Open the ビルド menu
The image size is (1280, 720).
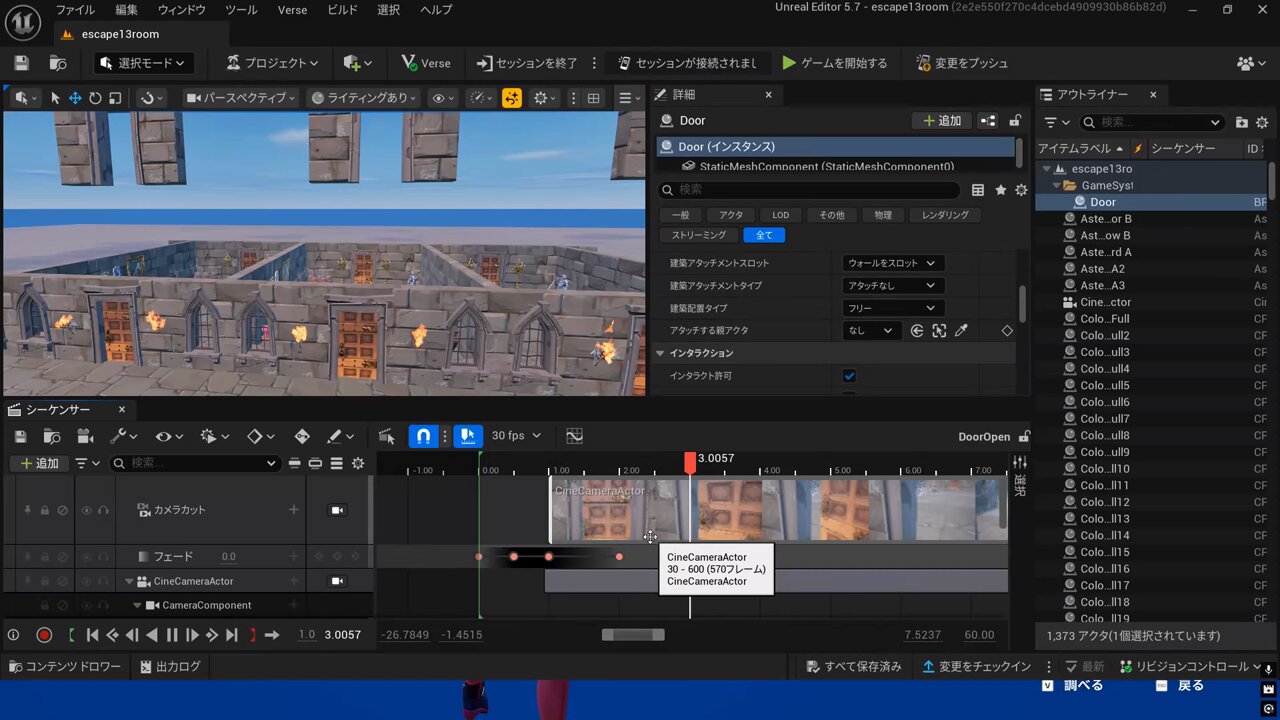[342, 10]
